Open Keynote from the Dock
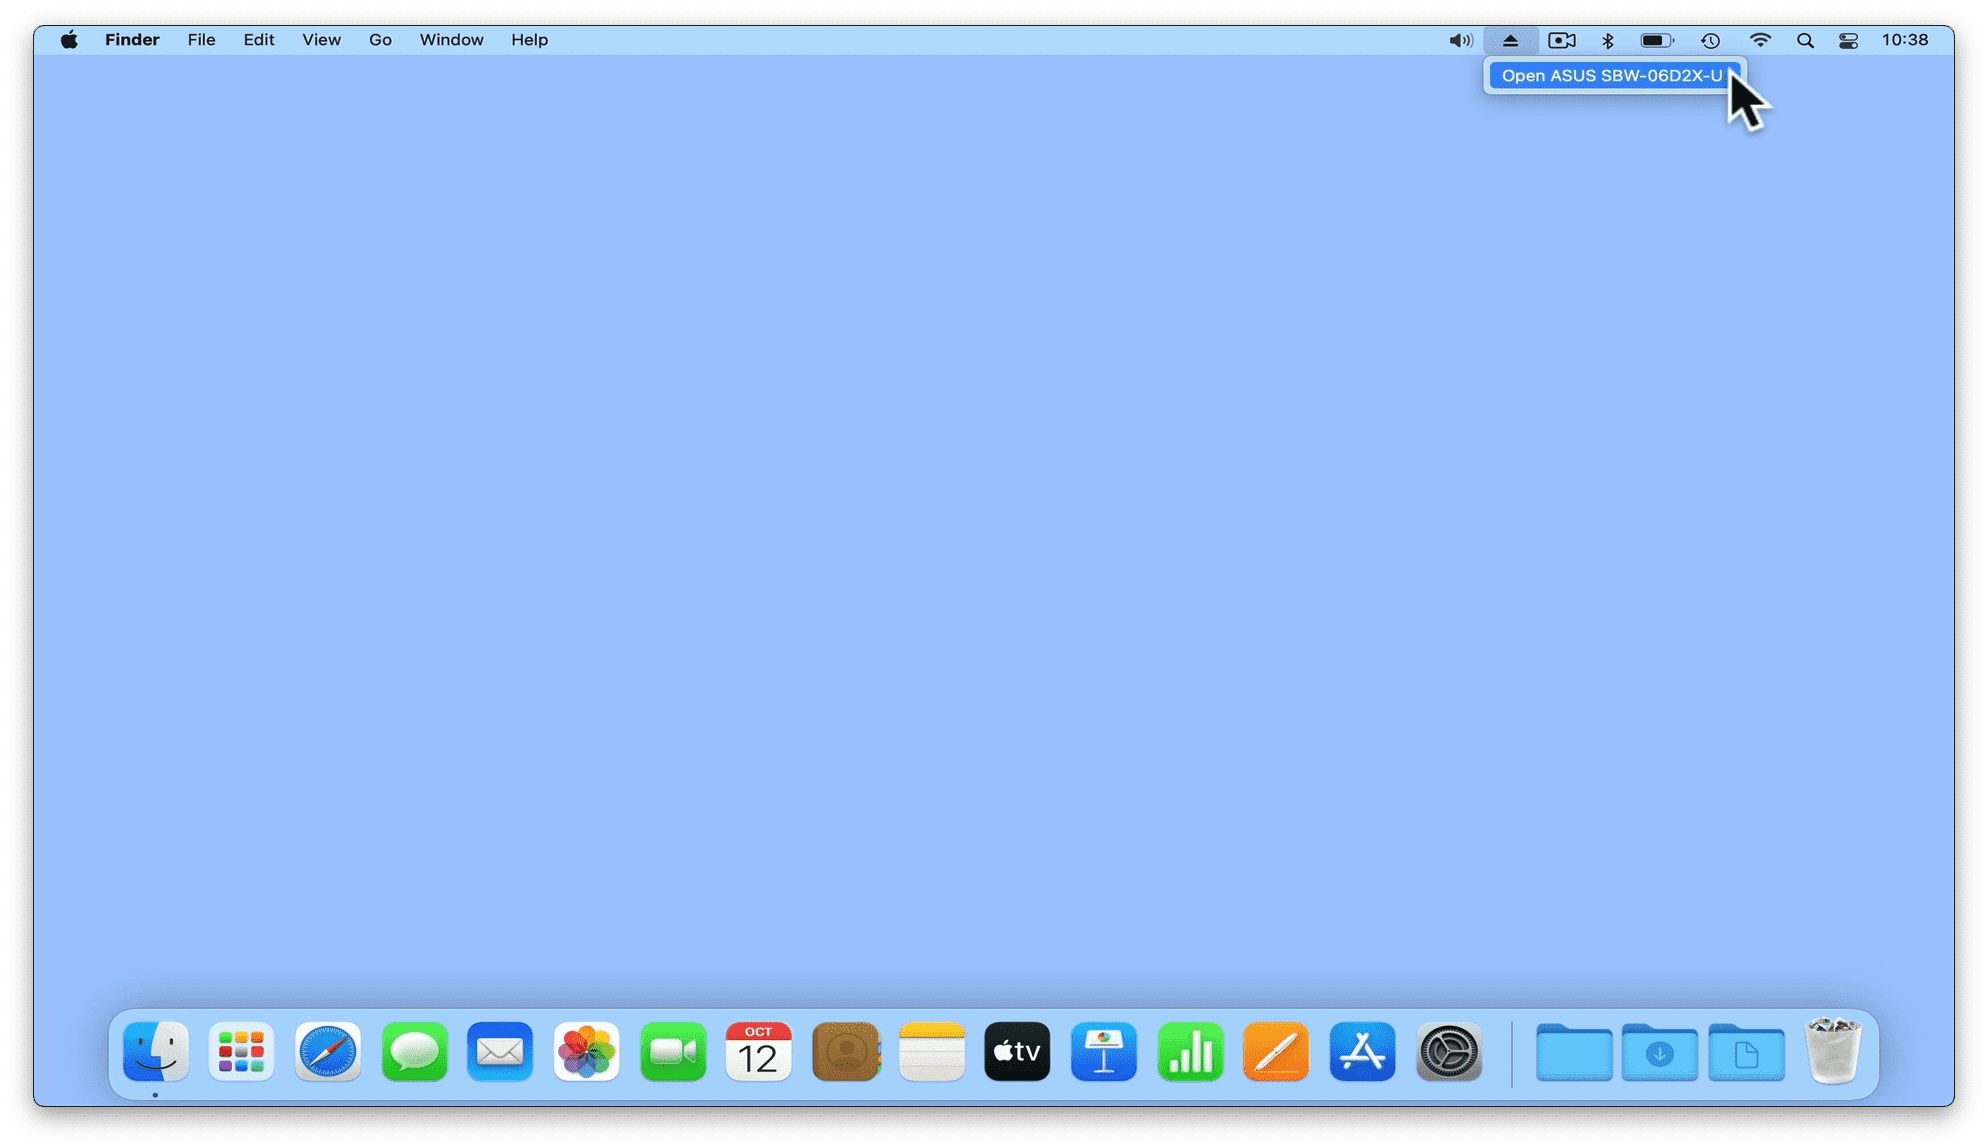The image size is (1988, 1148). (x=1104, y=1051)
